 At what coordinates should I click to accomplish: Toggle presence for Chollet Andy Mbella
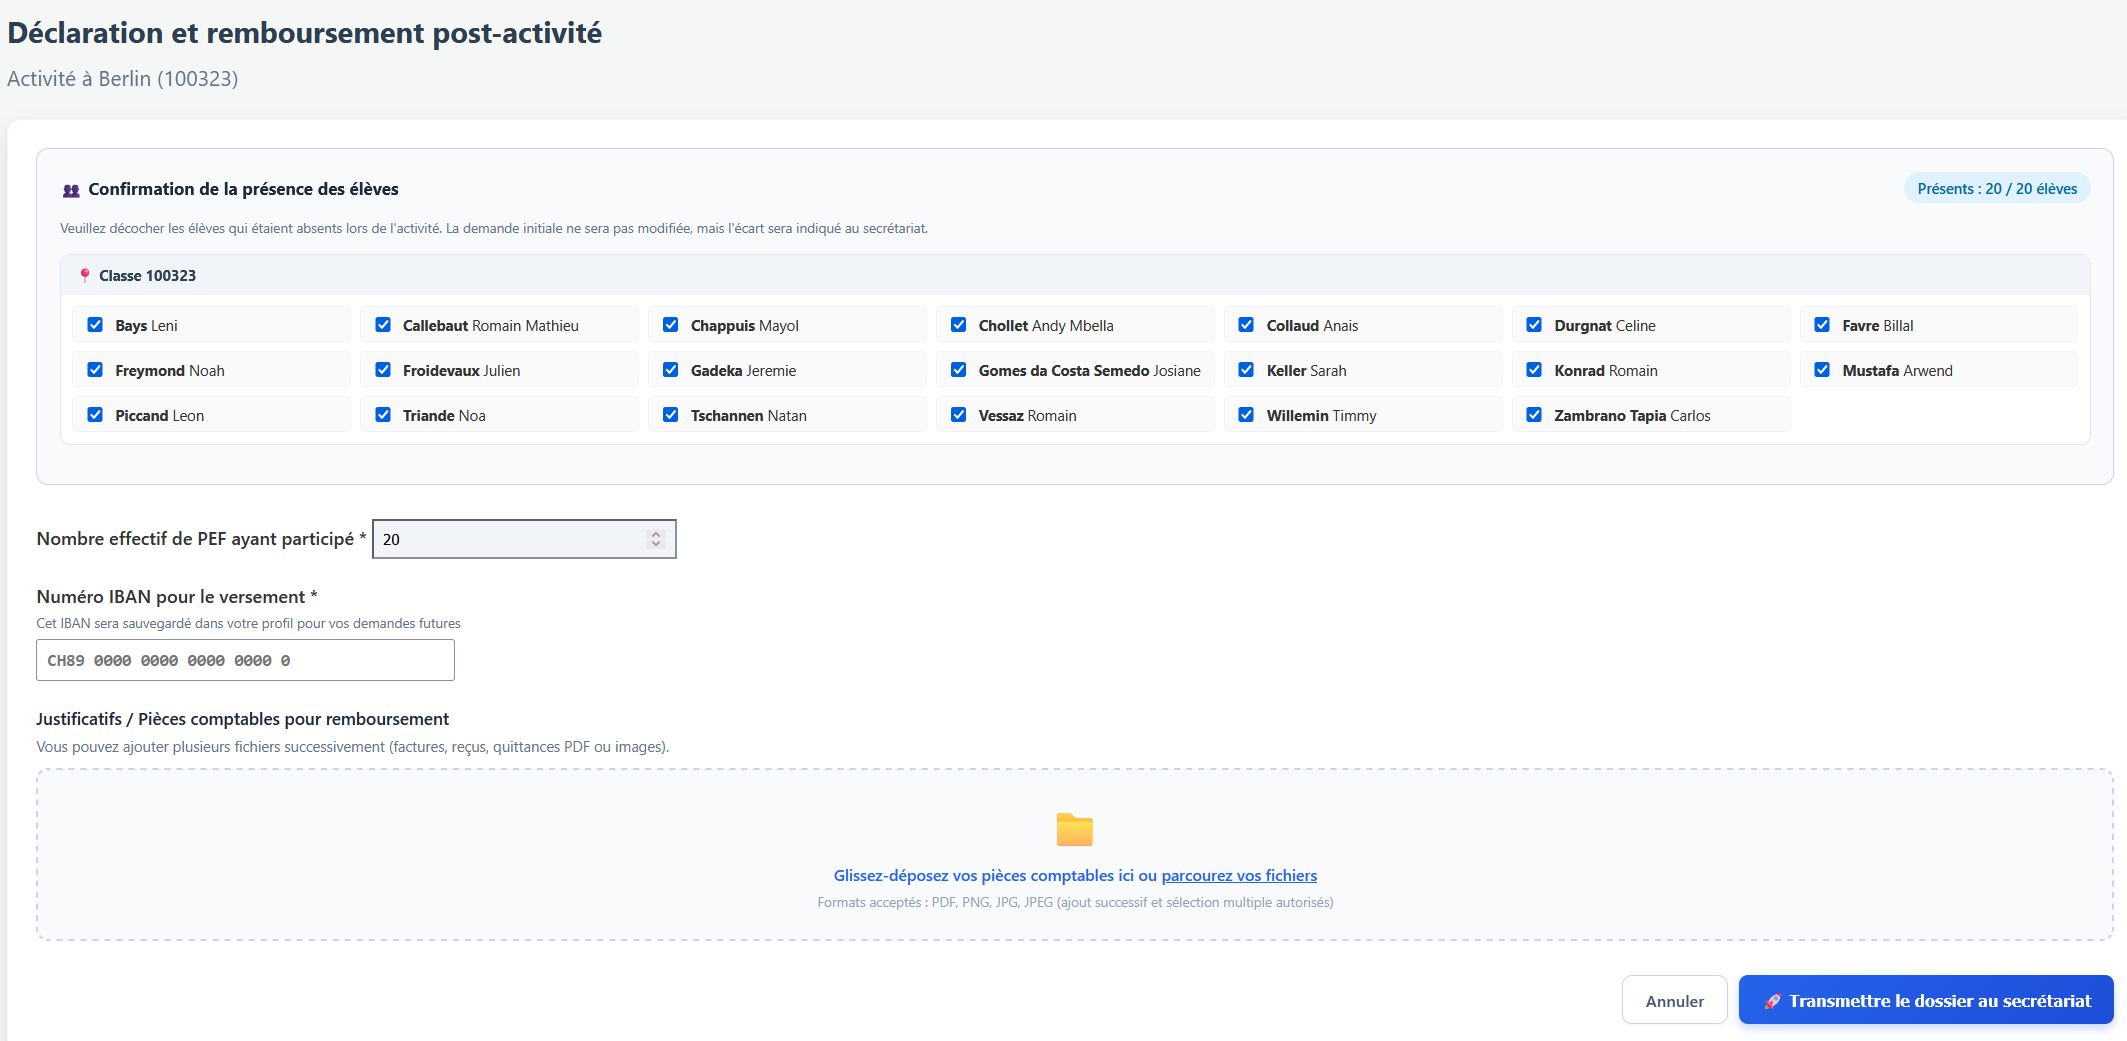pos(959,325)
